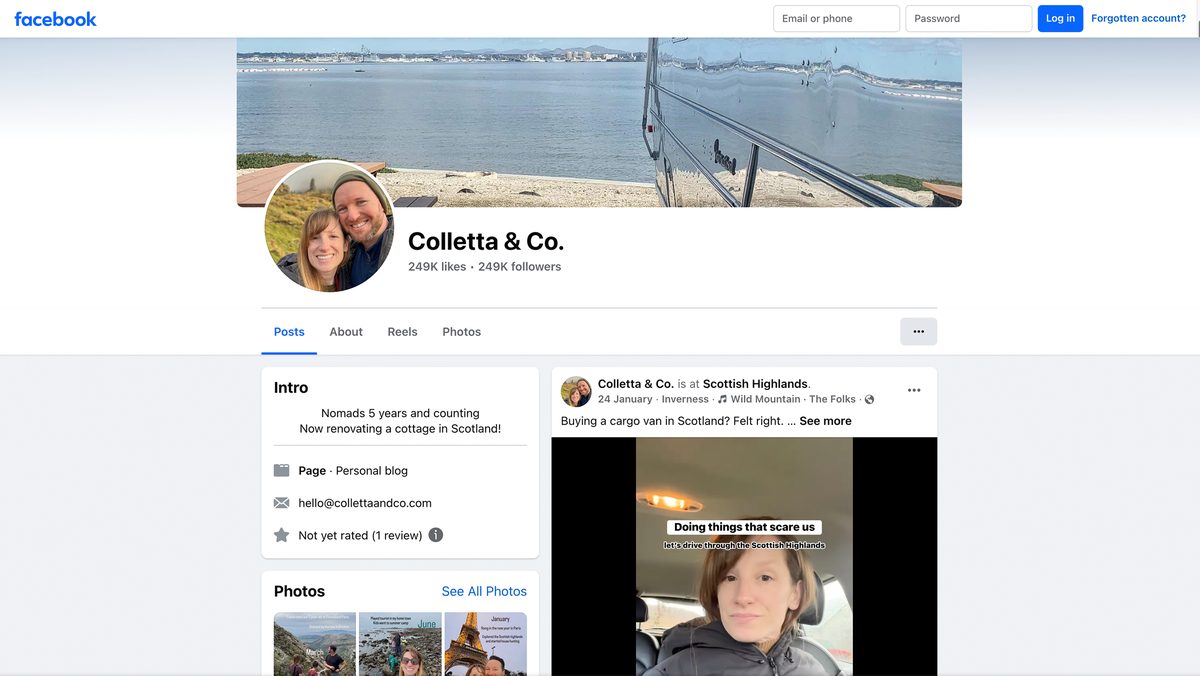1200x676 pixels.
Task: Open the page actions ellipsis menu
Action: pos(918,331)
